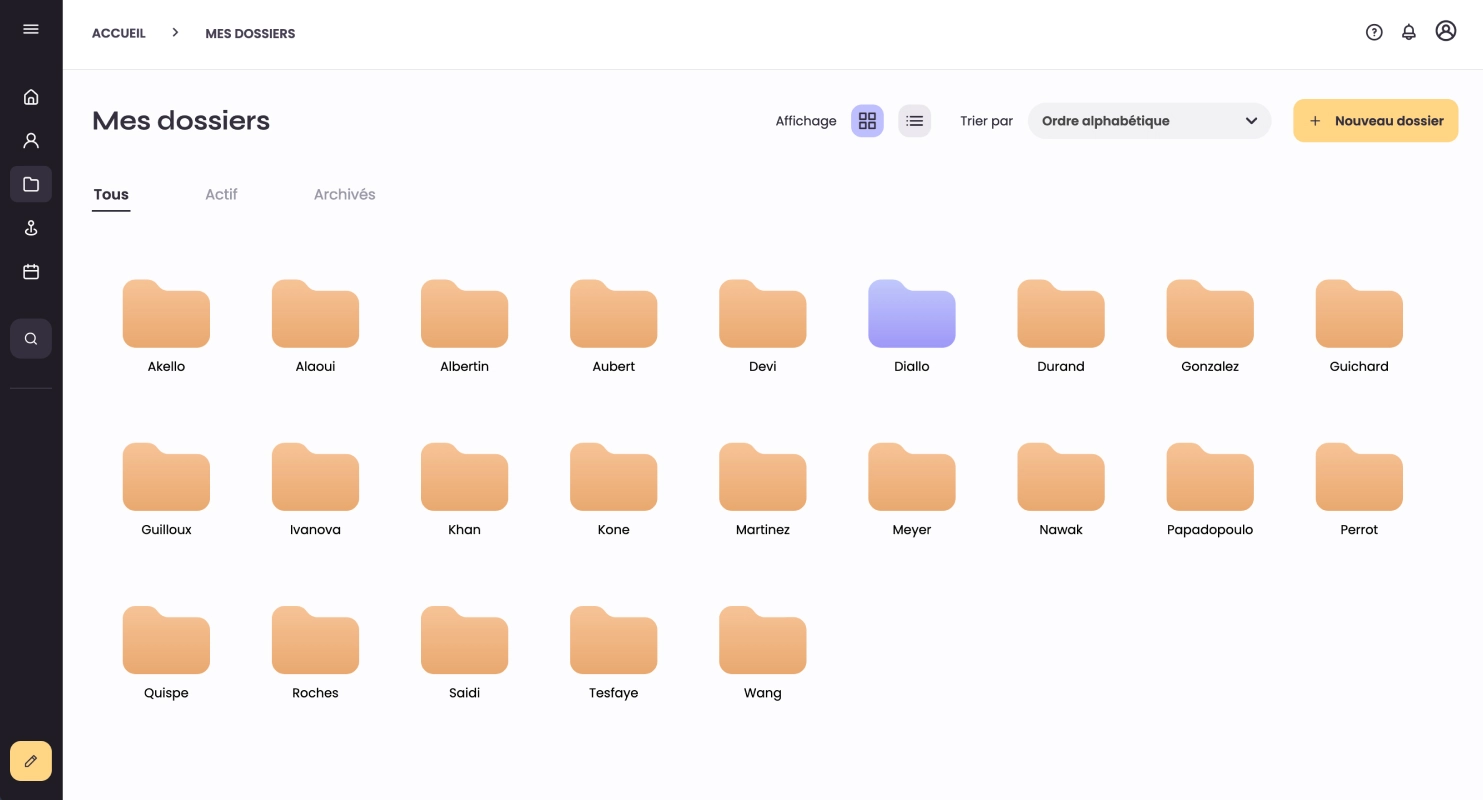Open the Papadopoulo folder
This screenshot has width=1483, height=800.
1209,477
